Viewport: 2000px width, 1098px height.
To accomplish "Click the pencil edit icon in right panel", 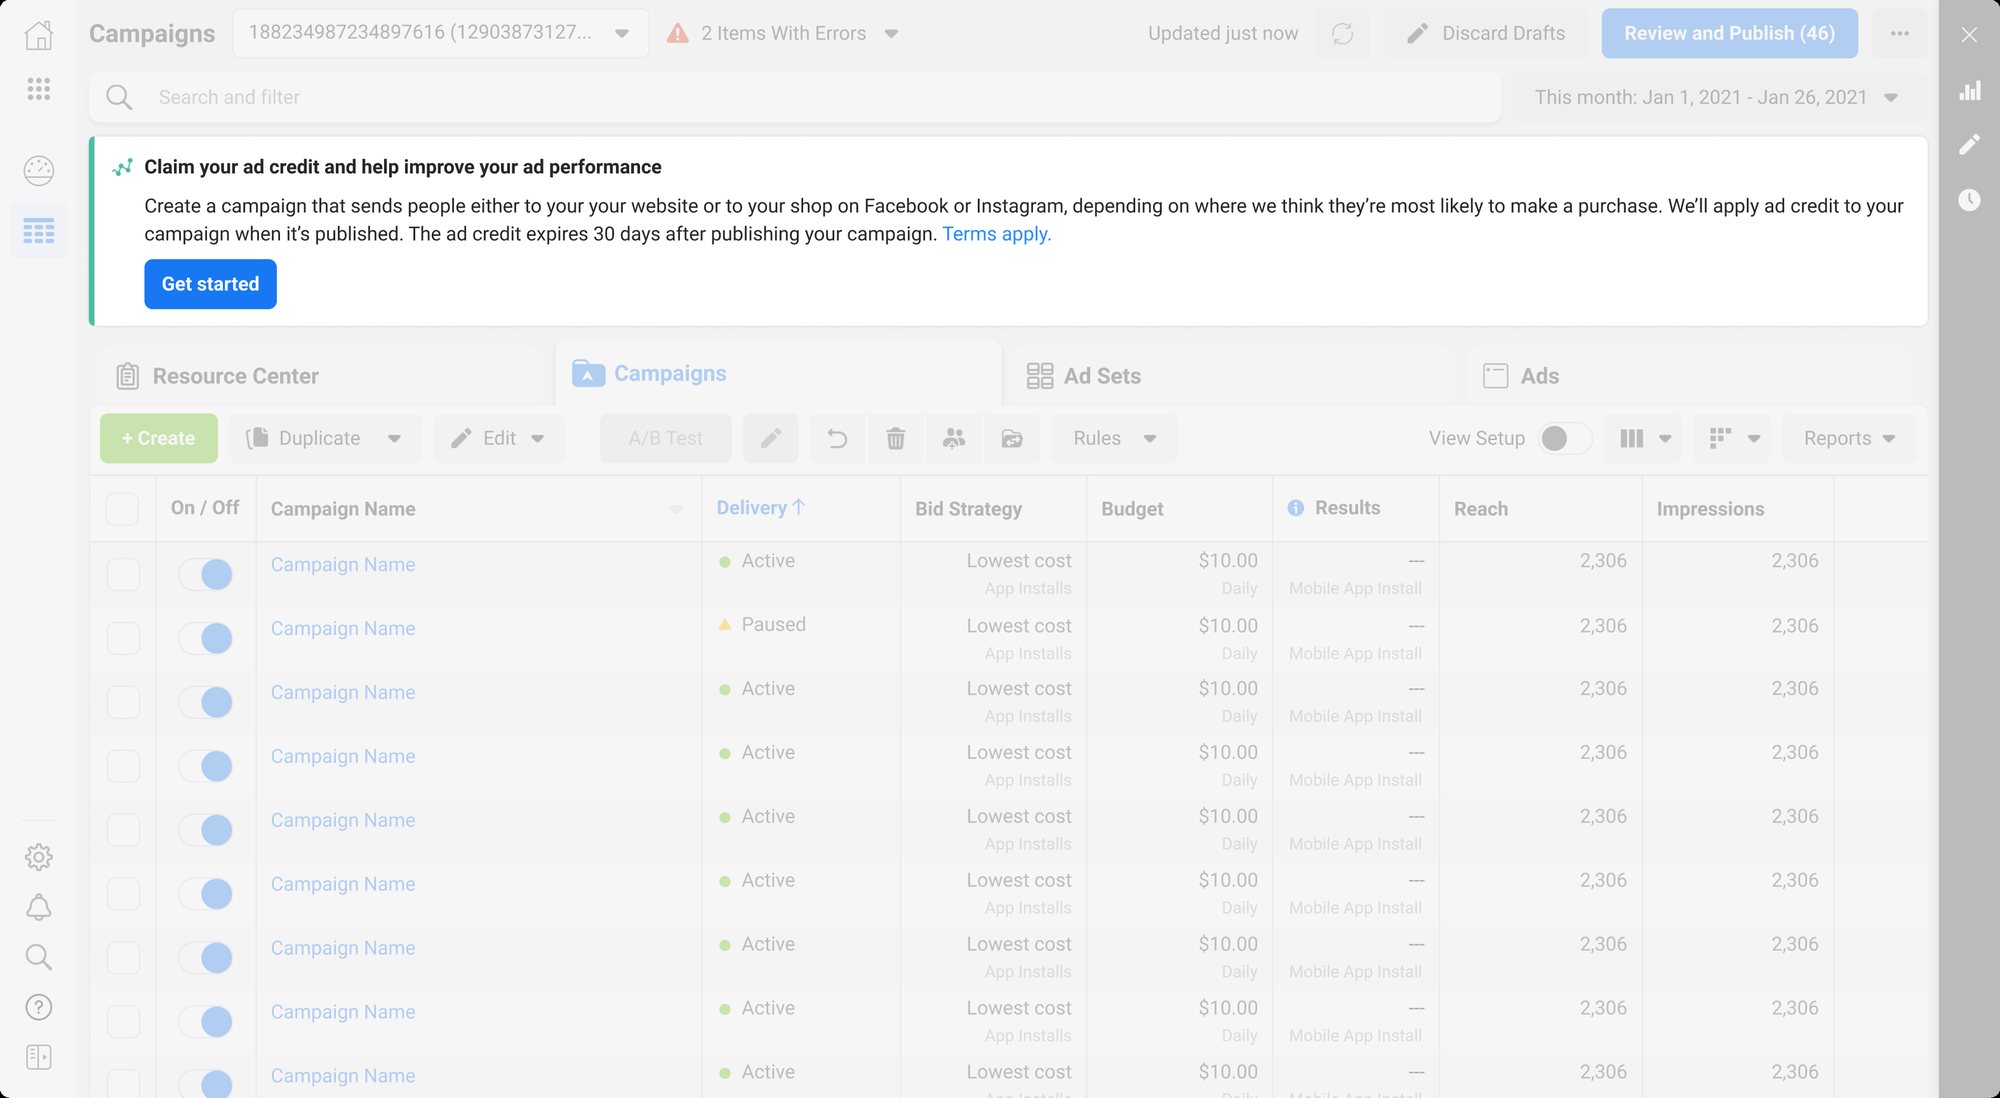I will click(1969, 145).
